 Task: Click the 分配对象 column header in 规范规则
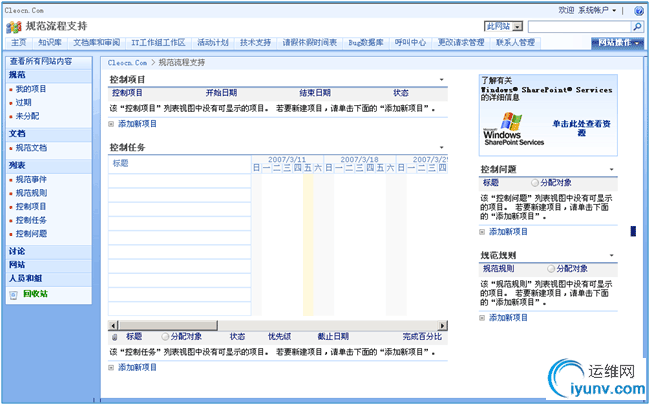[572, 269]
